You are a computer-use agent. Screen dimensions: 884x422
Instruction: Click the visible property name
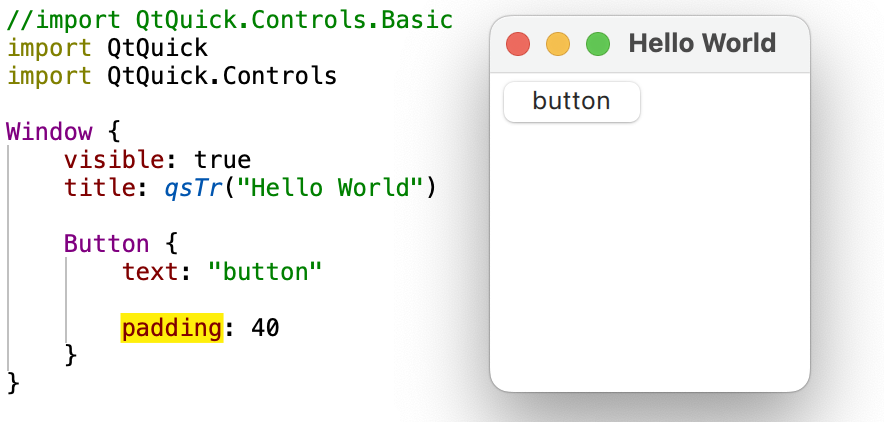[114, 160]
